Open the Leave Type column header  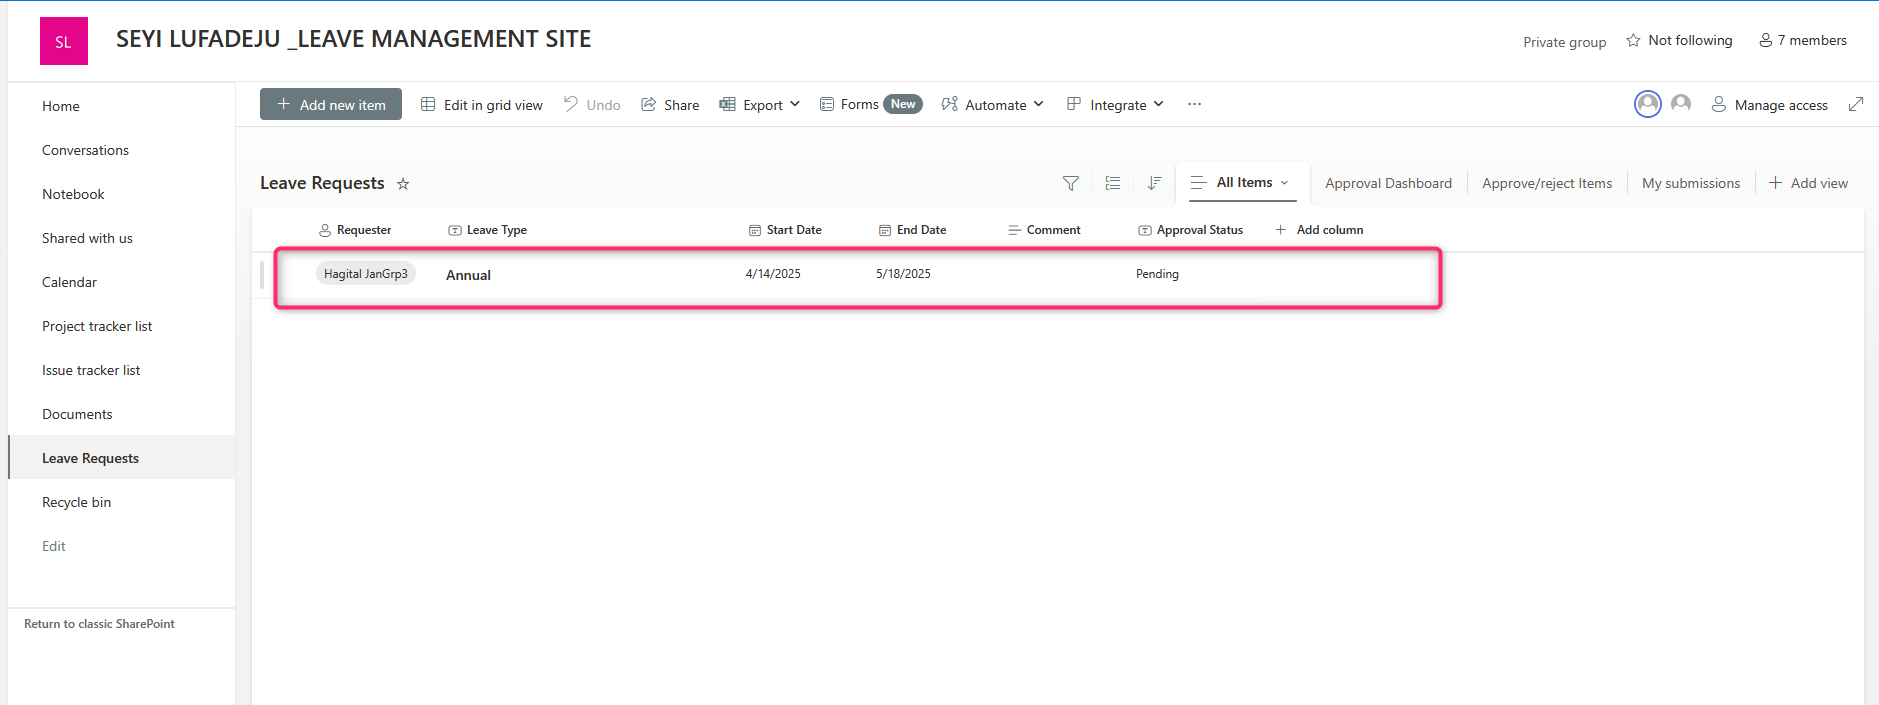(x=487, y=230)
